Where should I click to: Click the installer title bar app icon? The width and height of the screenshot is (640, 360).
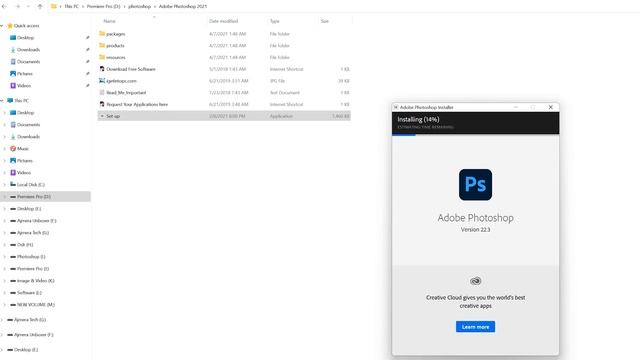tap(396, 107)
